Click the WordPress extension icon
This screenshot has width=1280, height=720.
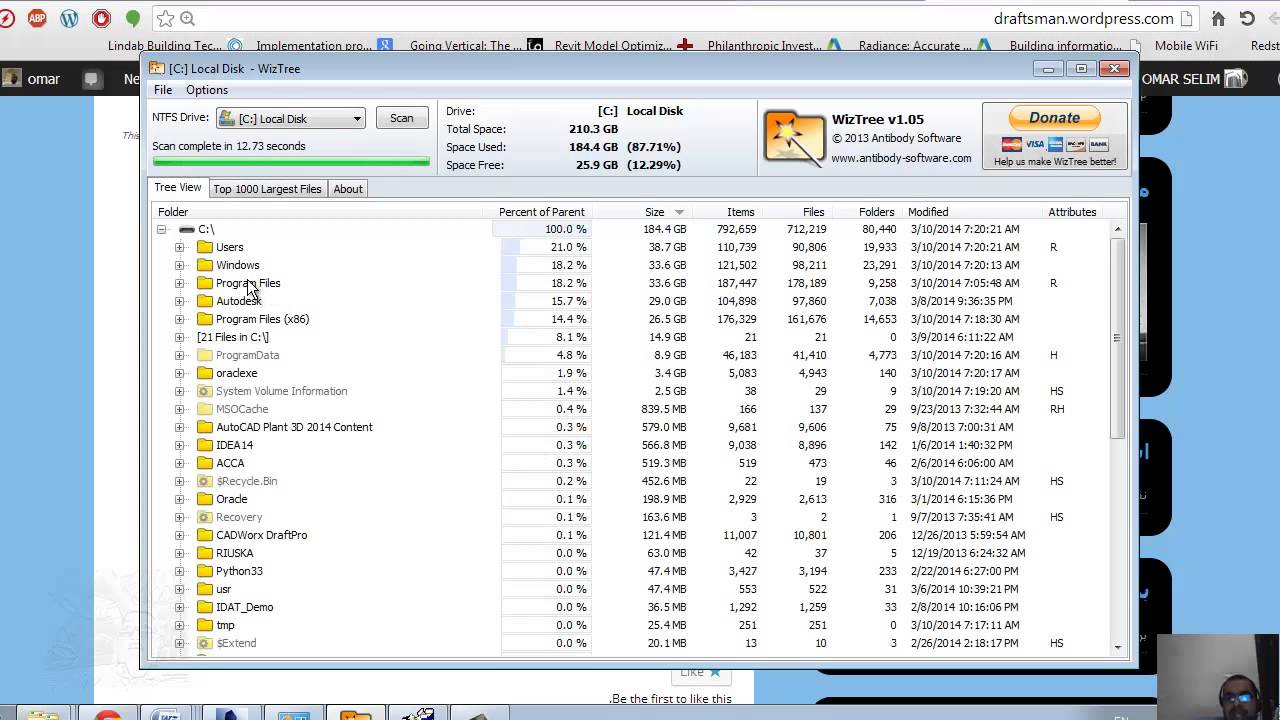click(x=69, y=18)
